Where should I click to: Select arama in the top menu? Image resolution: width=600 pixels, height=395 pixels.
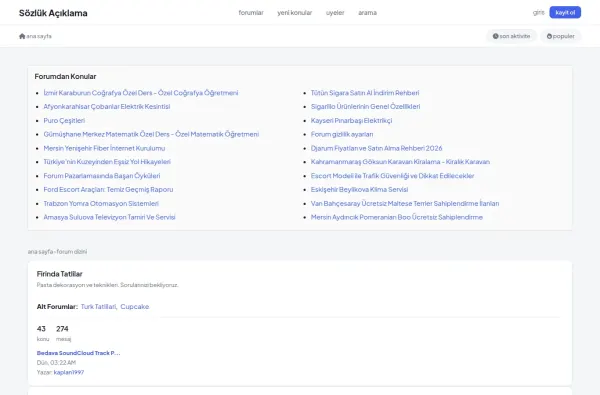pos(367,13)
